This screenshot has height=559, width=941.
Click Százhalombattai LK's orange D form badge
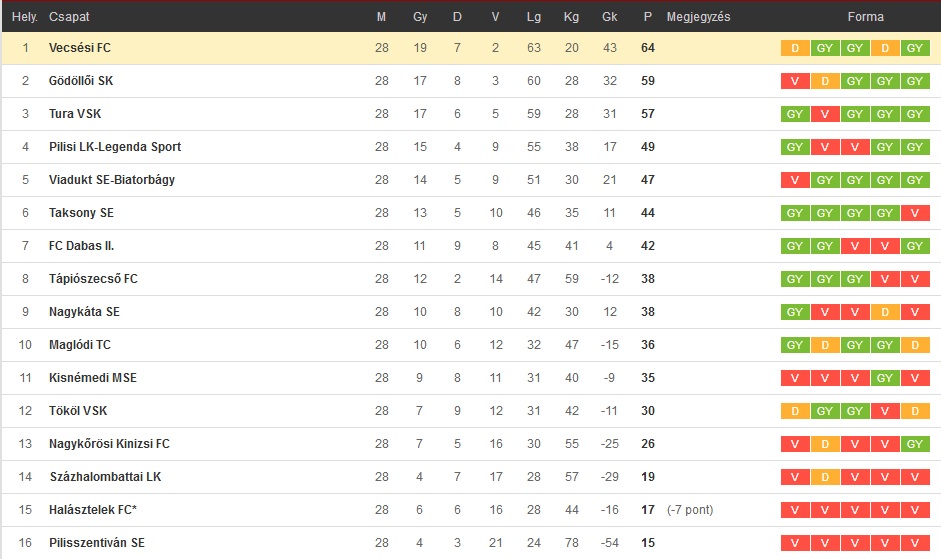click(x=825, y=477)
